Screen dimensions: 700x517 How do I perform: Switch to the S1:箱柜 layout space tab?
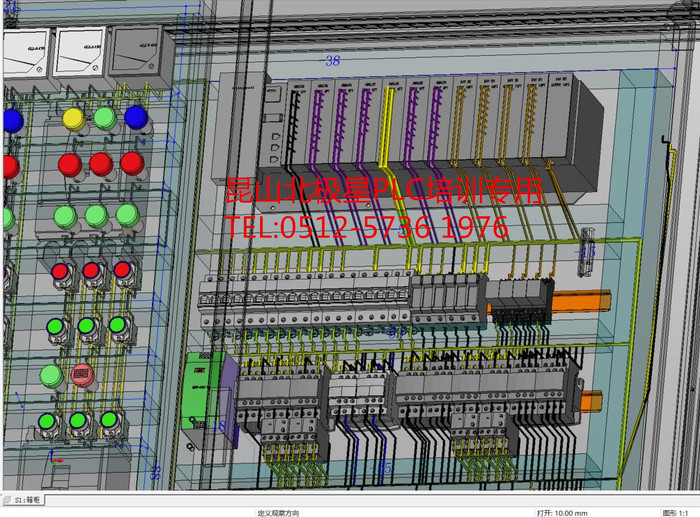click(23, 500)
